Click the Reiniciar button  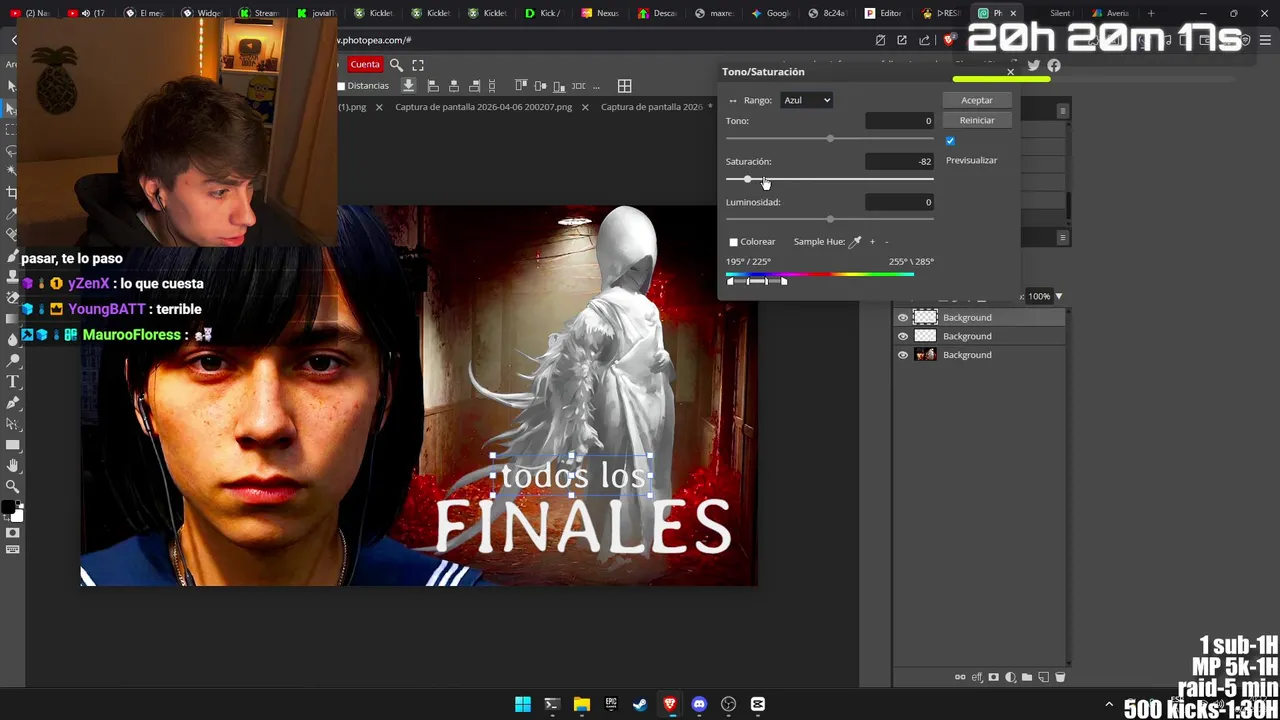click(x=977, y=120)
